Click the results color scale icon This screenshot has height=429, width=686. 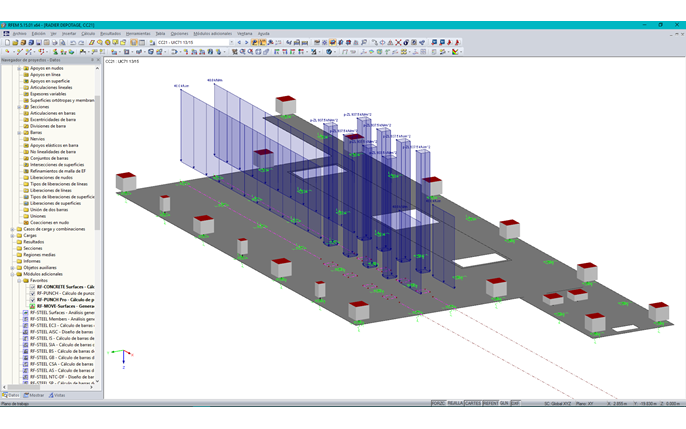pos(455,52)
